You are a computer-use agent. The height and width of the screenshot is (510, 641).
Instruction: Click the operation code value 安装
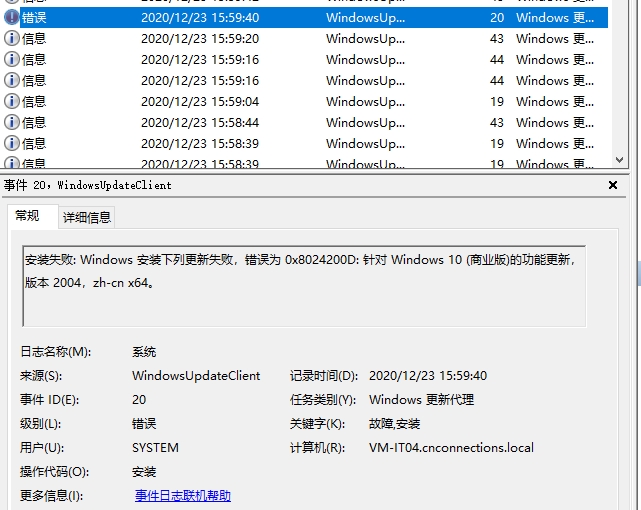click(144, 472)
